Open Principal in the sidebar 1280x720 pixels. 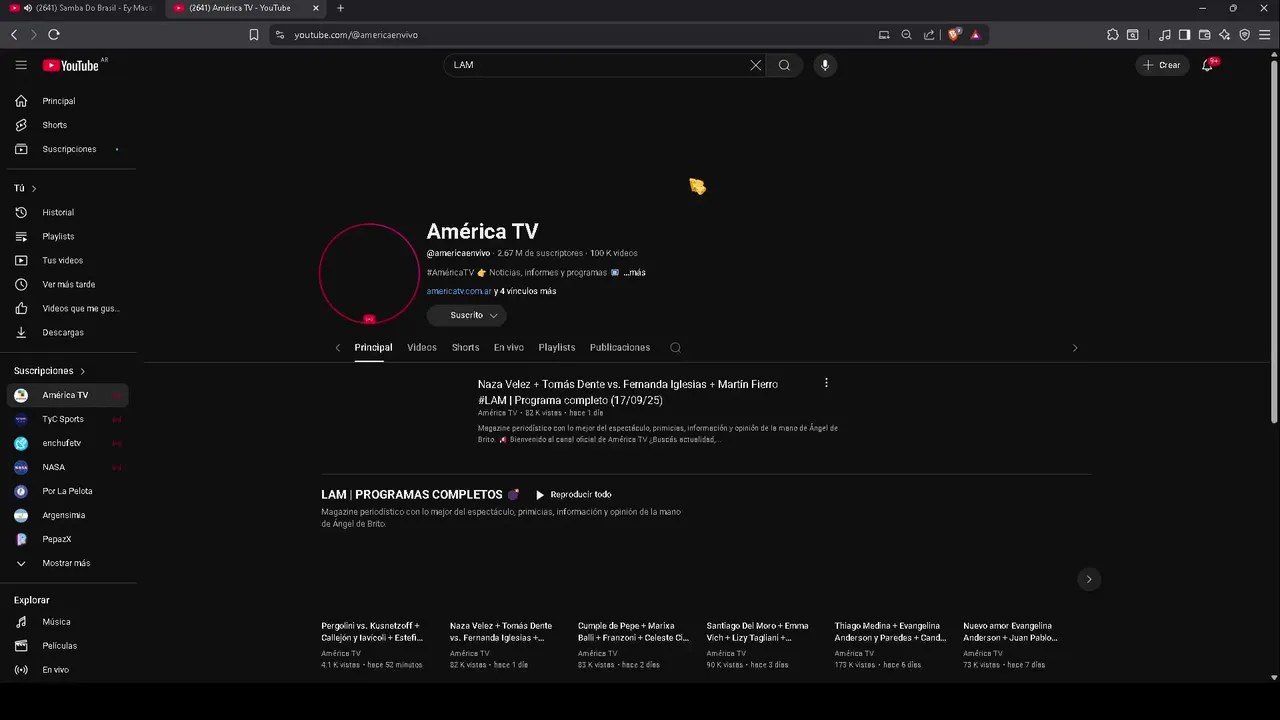(x=68, y=101)
